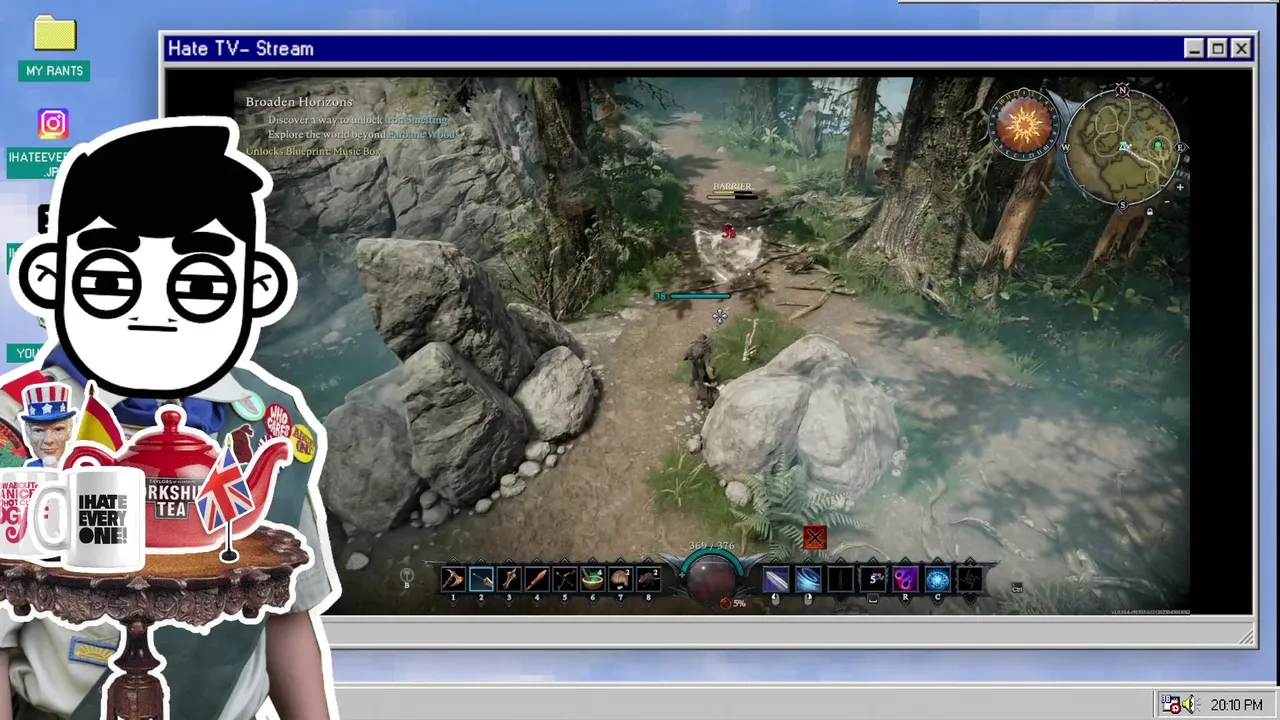1280x720 pixels.
Task: Zoom out the minimap with minus
Action: tap(1165, 201)
